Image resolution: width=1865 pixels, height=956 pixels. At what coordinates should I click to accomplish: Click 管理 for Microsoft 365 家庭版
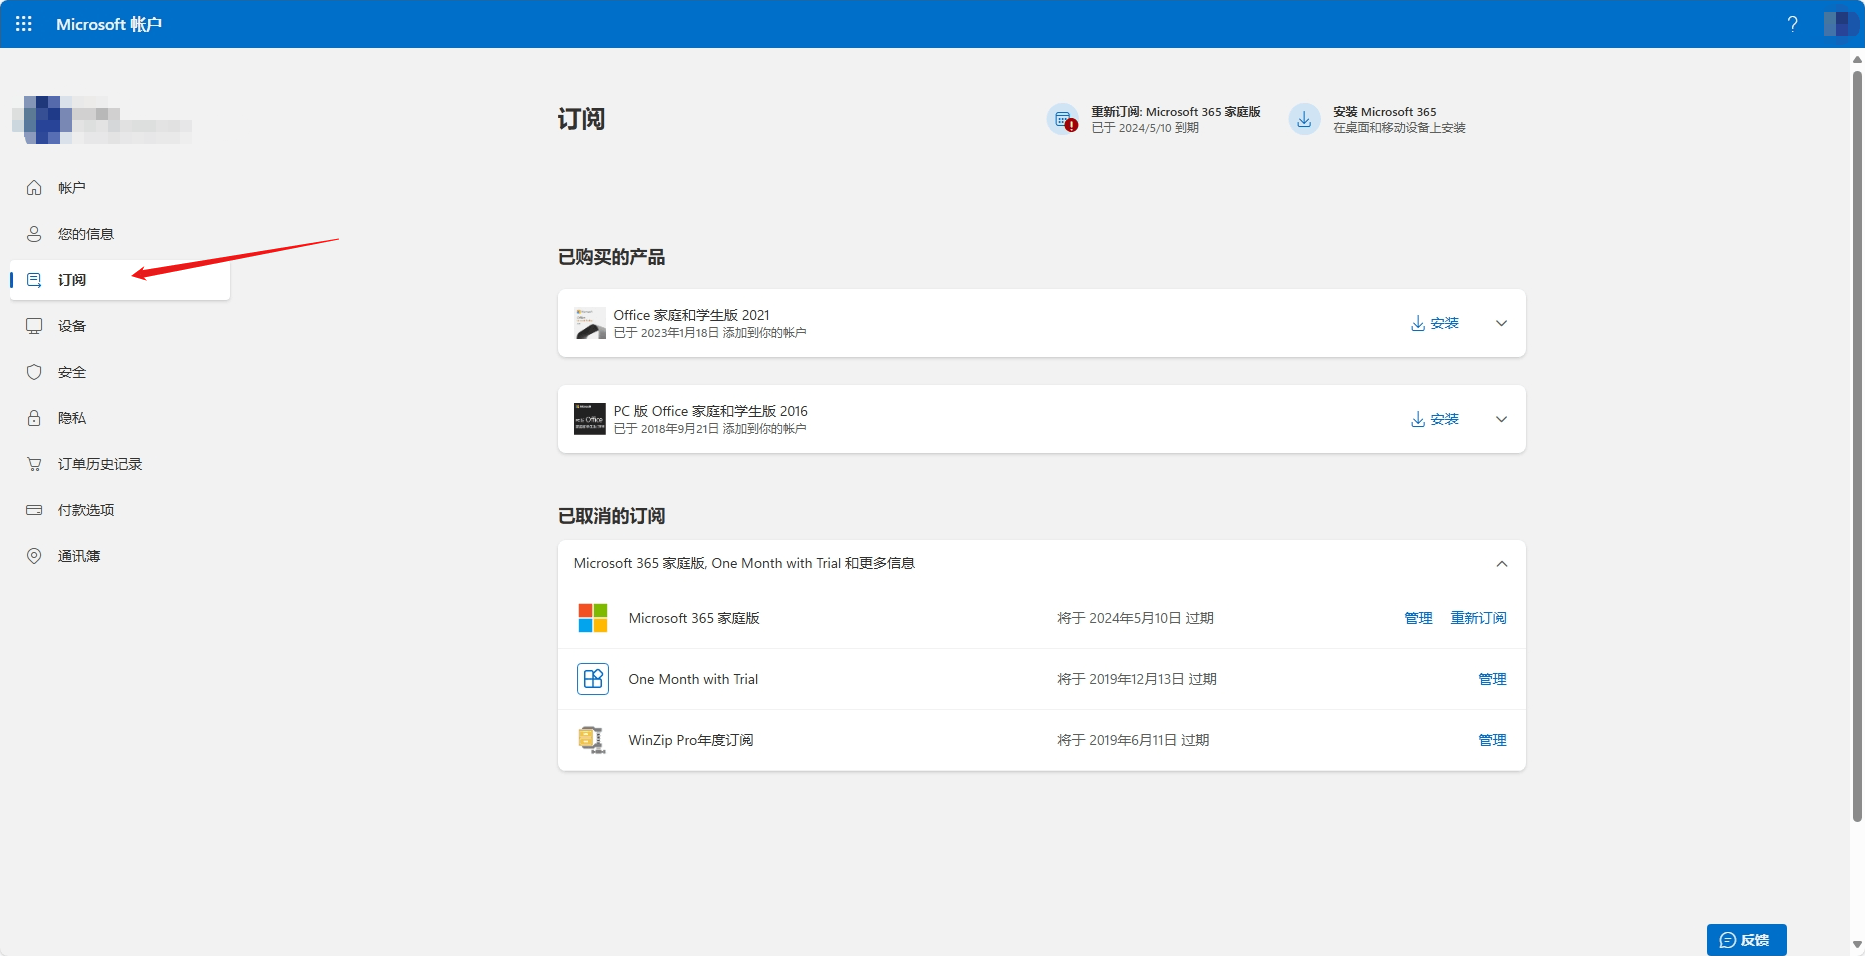[1418, 618]
